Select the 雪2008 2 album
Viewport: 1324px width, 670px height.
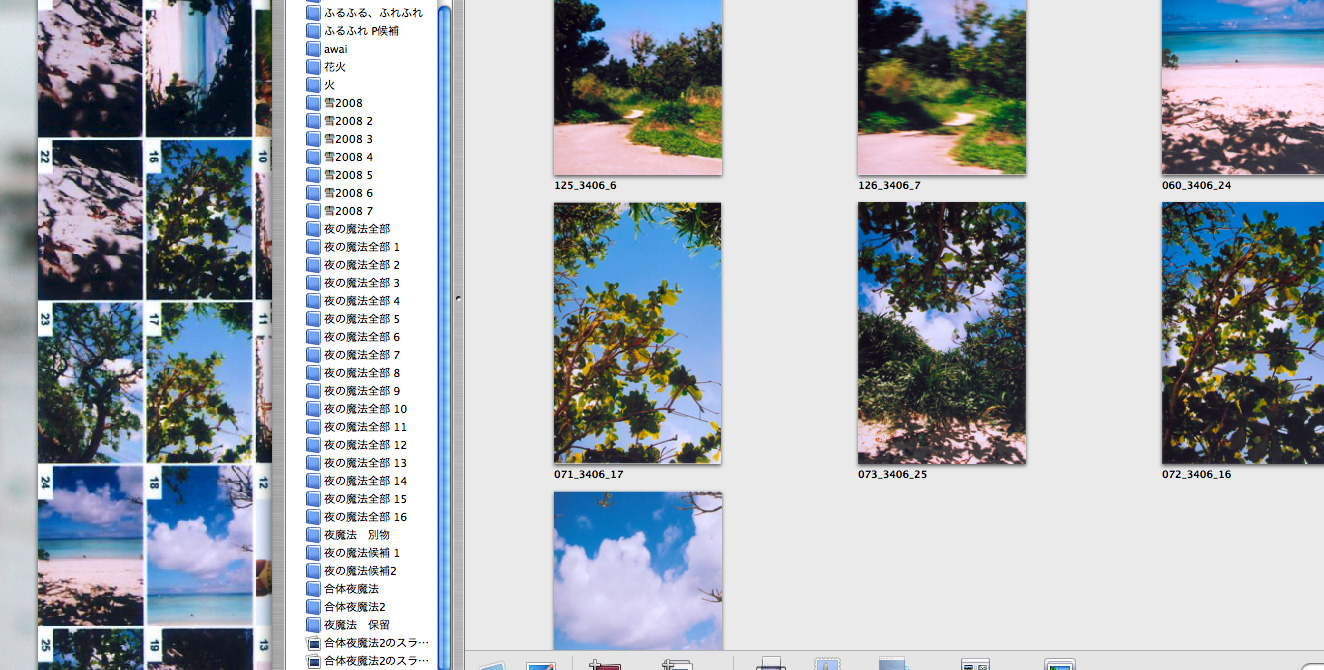[x=348, y=121]
